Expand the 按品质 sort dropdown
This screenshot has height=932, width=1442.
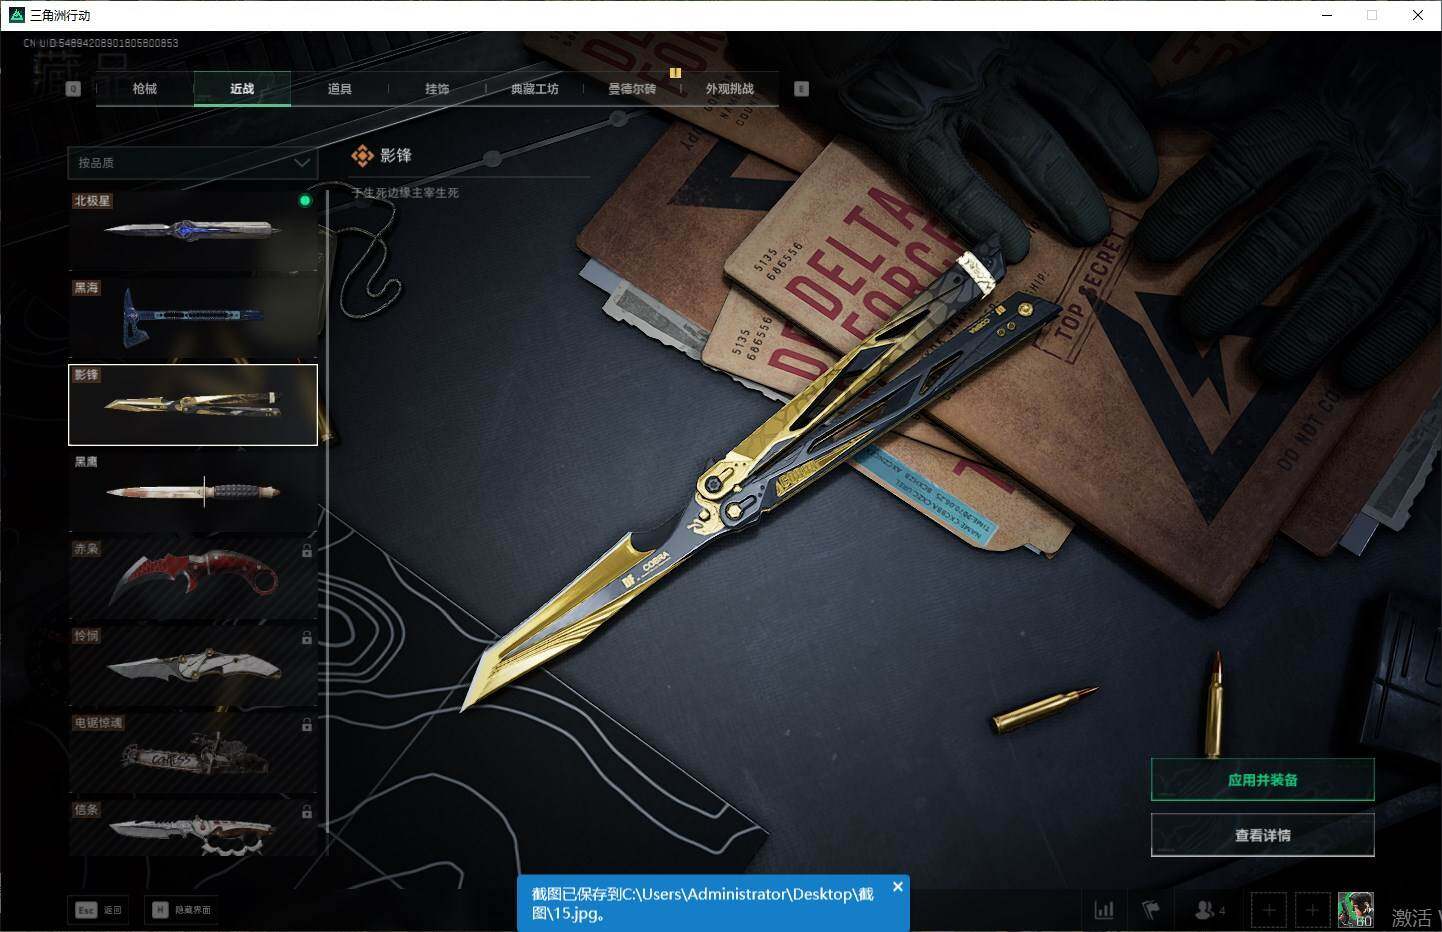[x=192, y=163]
